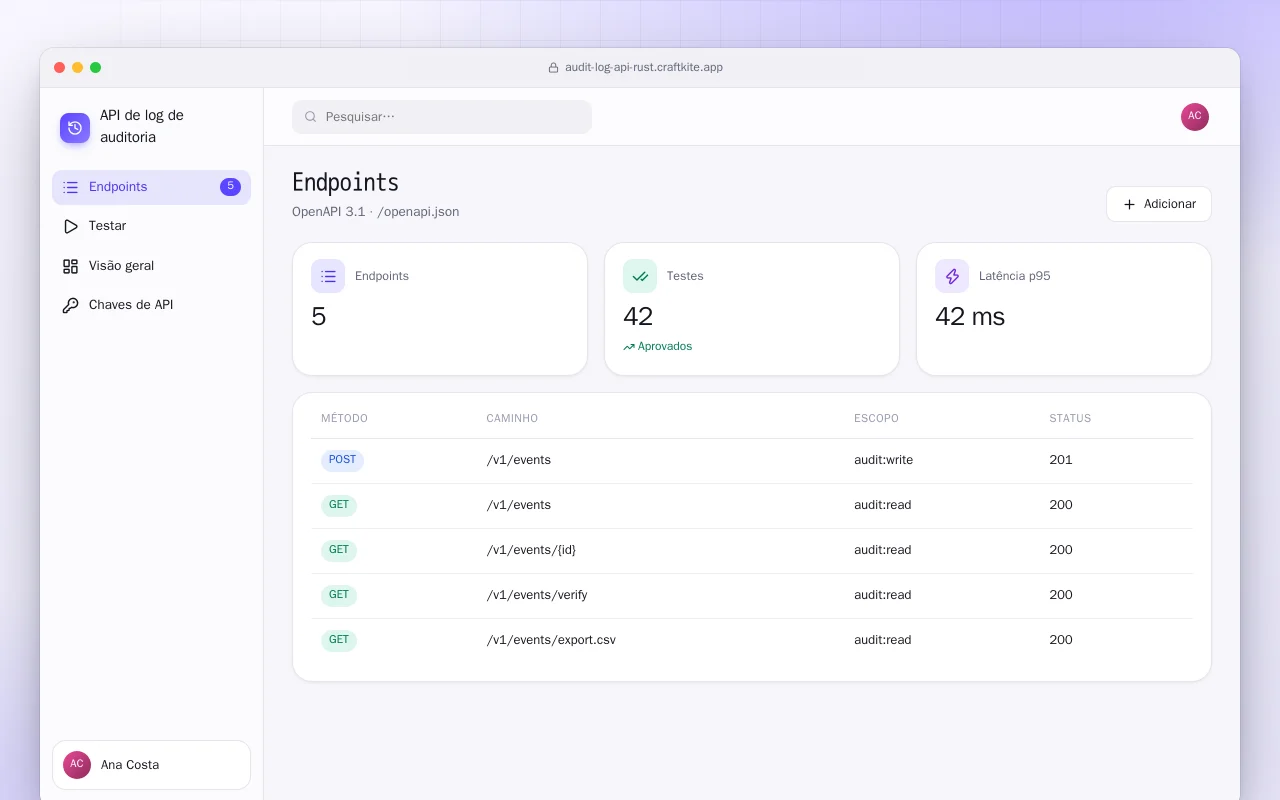
Task: Select the /v1/events/export.csv path
Action: 551,640
